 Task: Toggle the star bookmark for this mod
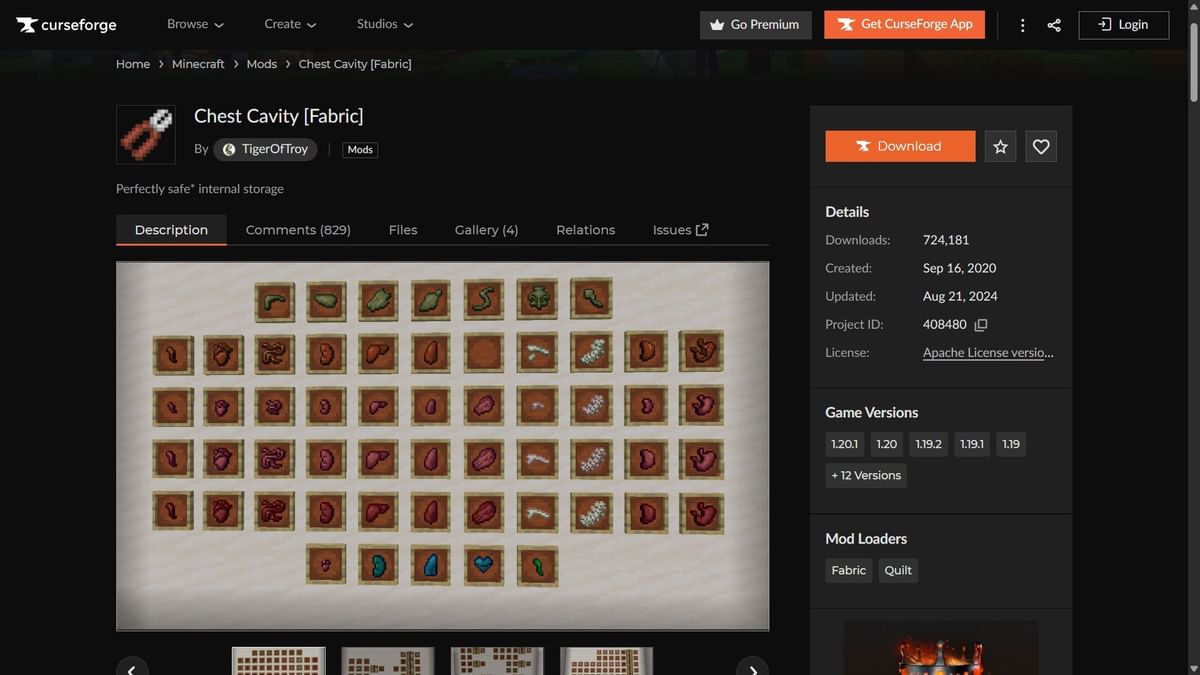click(1000, 146)
